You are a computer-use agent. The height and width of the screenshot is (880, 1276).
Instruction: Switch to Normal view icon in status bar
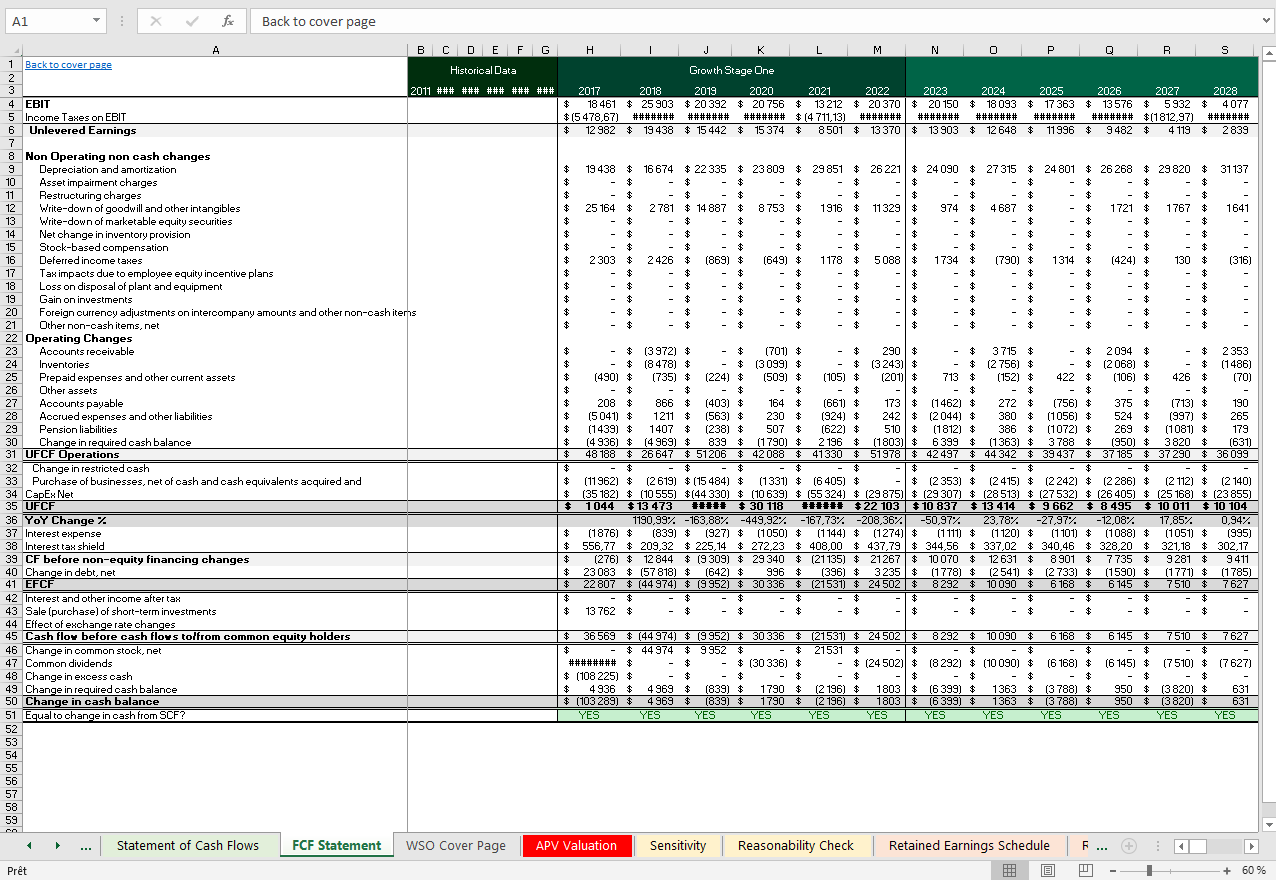pos(1010,871)
